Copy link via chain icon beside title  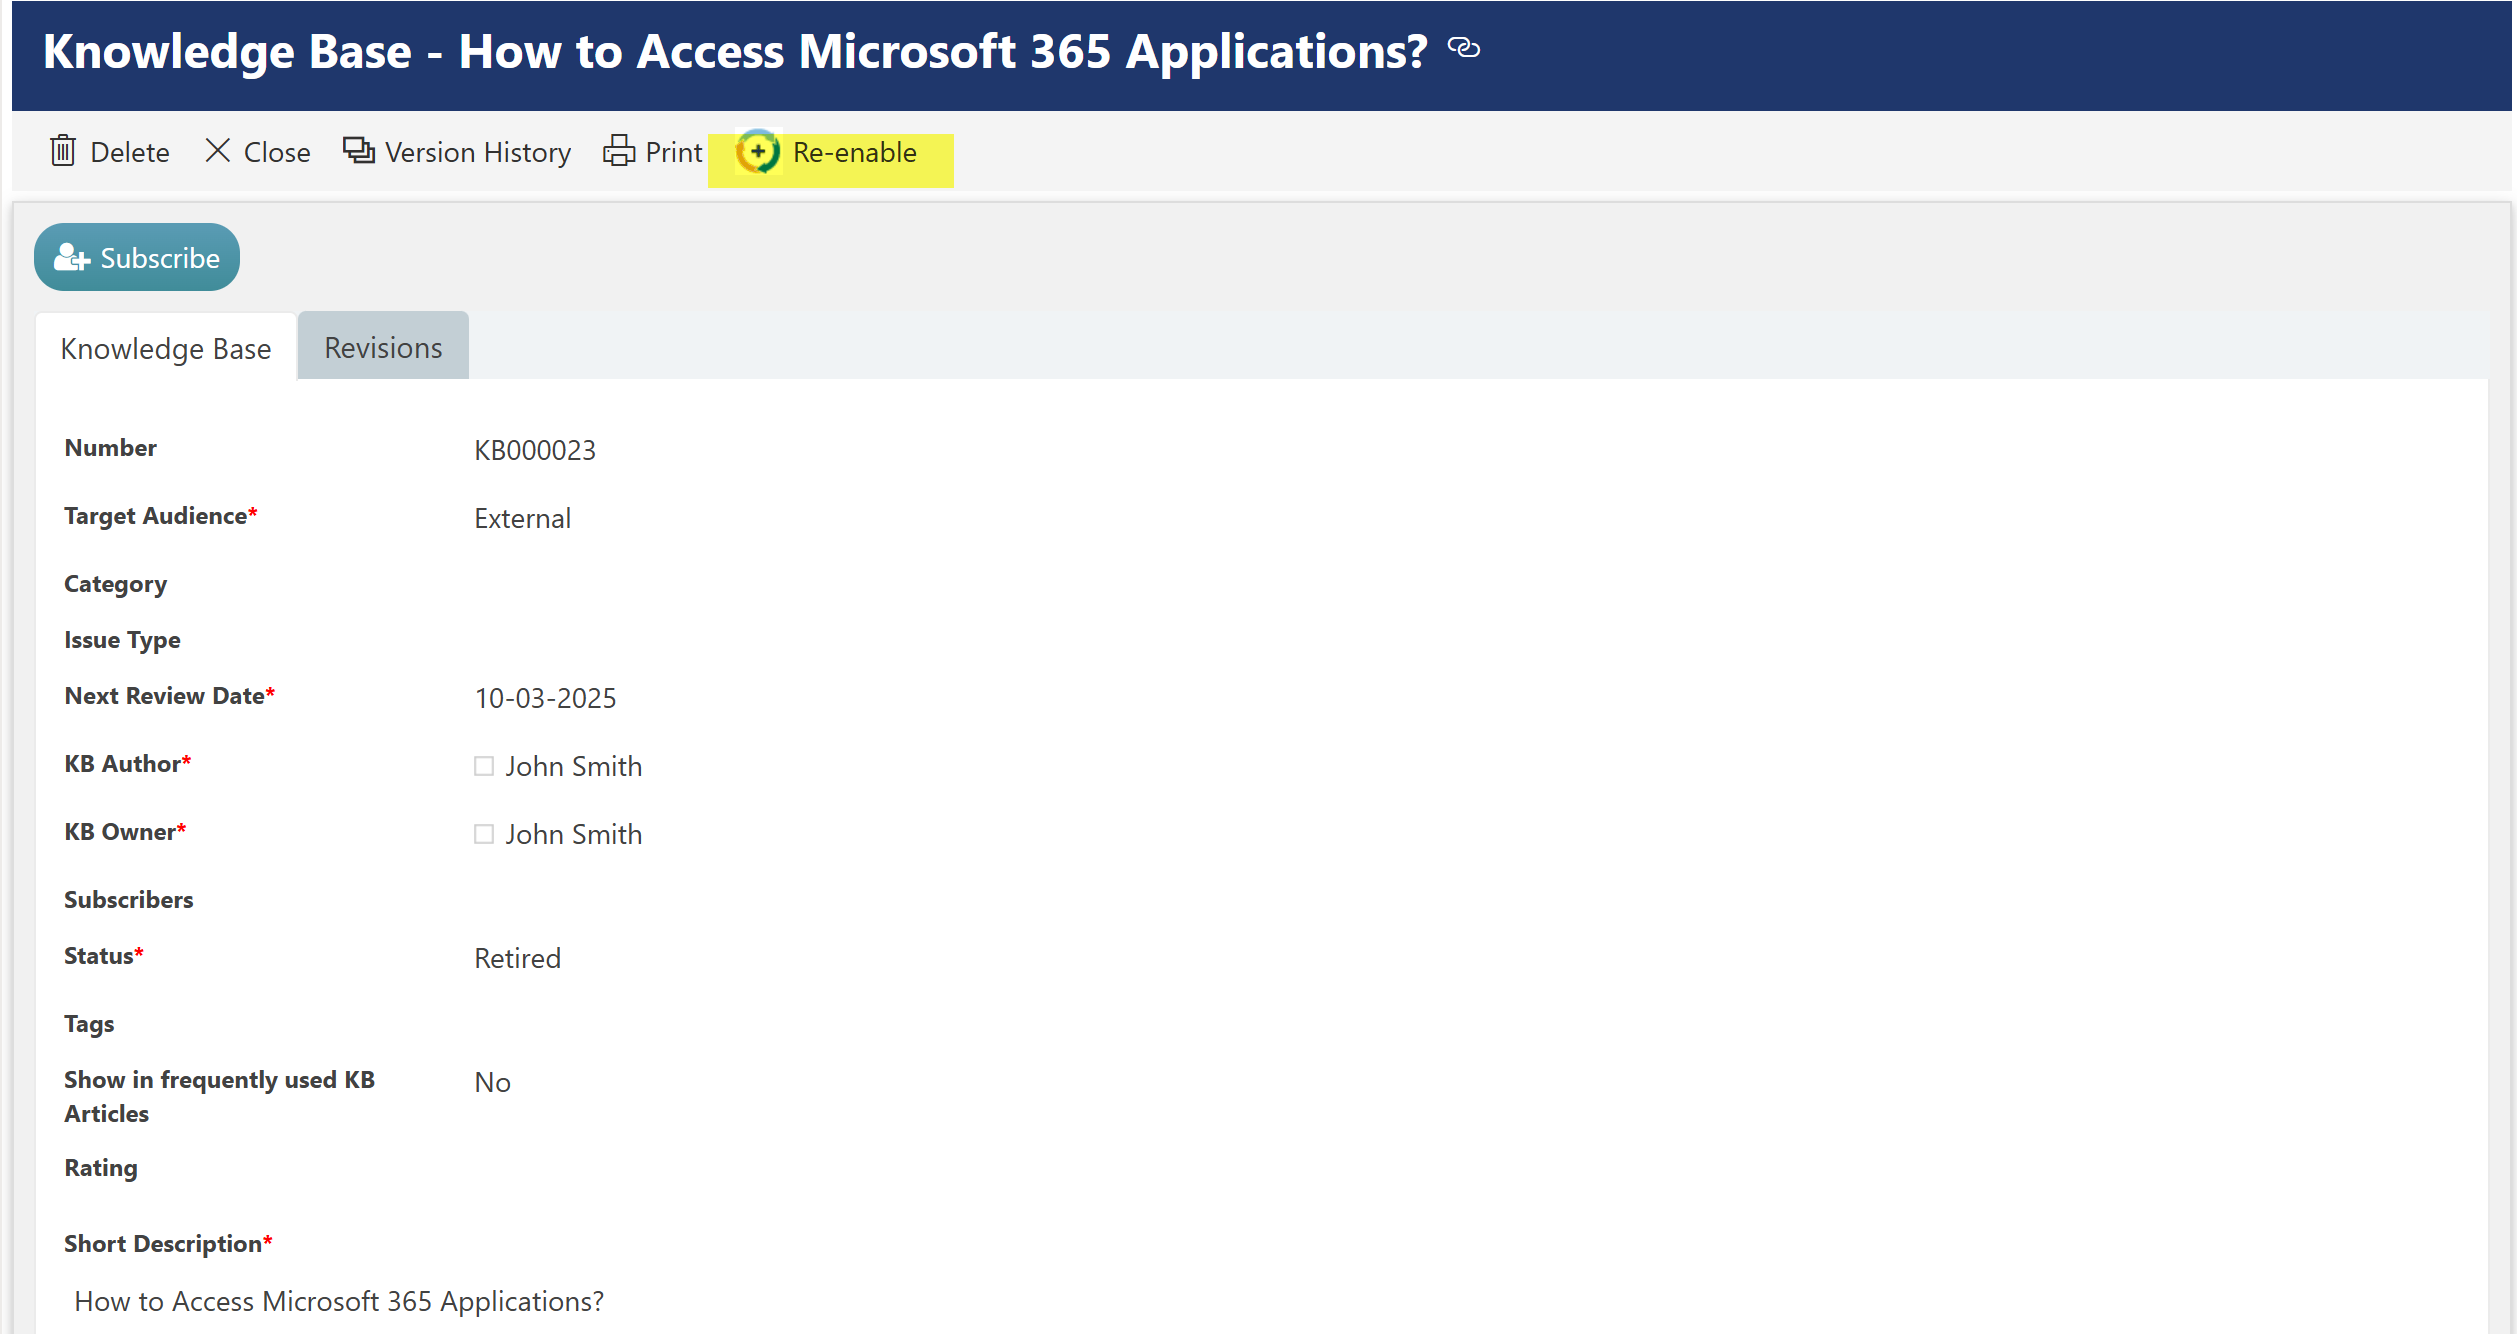tap(1464, 48)
